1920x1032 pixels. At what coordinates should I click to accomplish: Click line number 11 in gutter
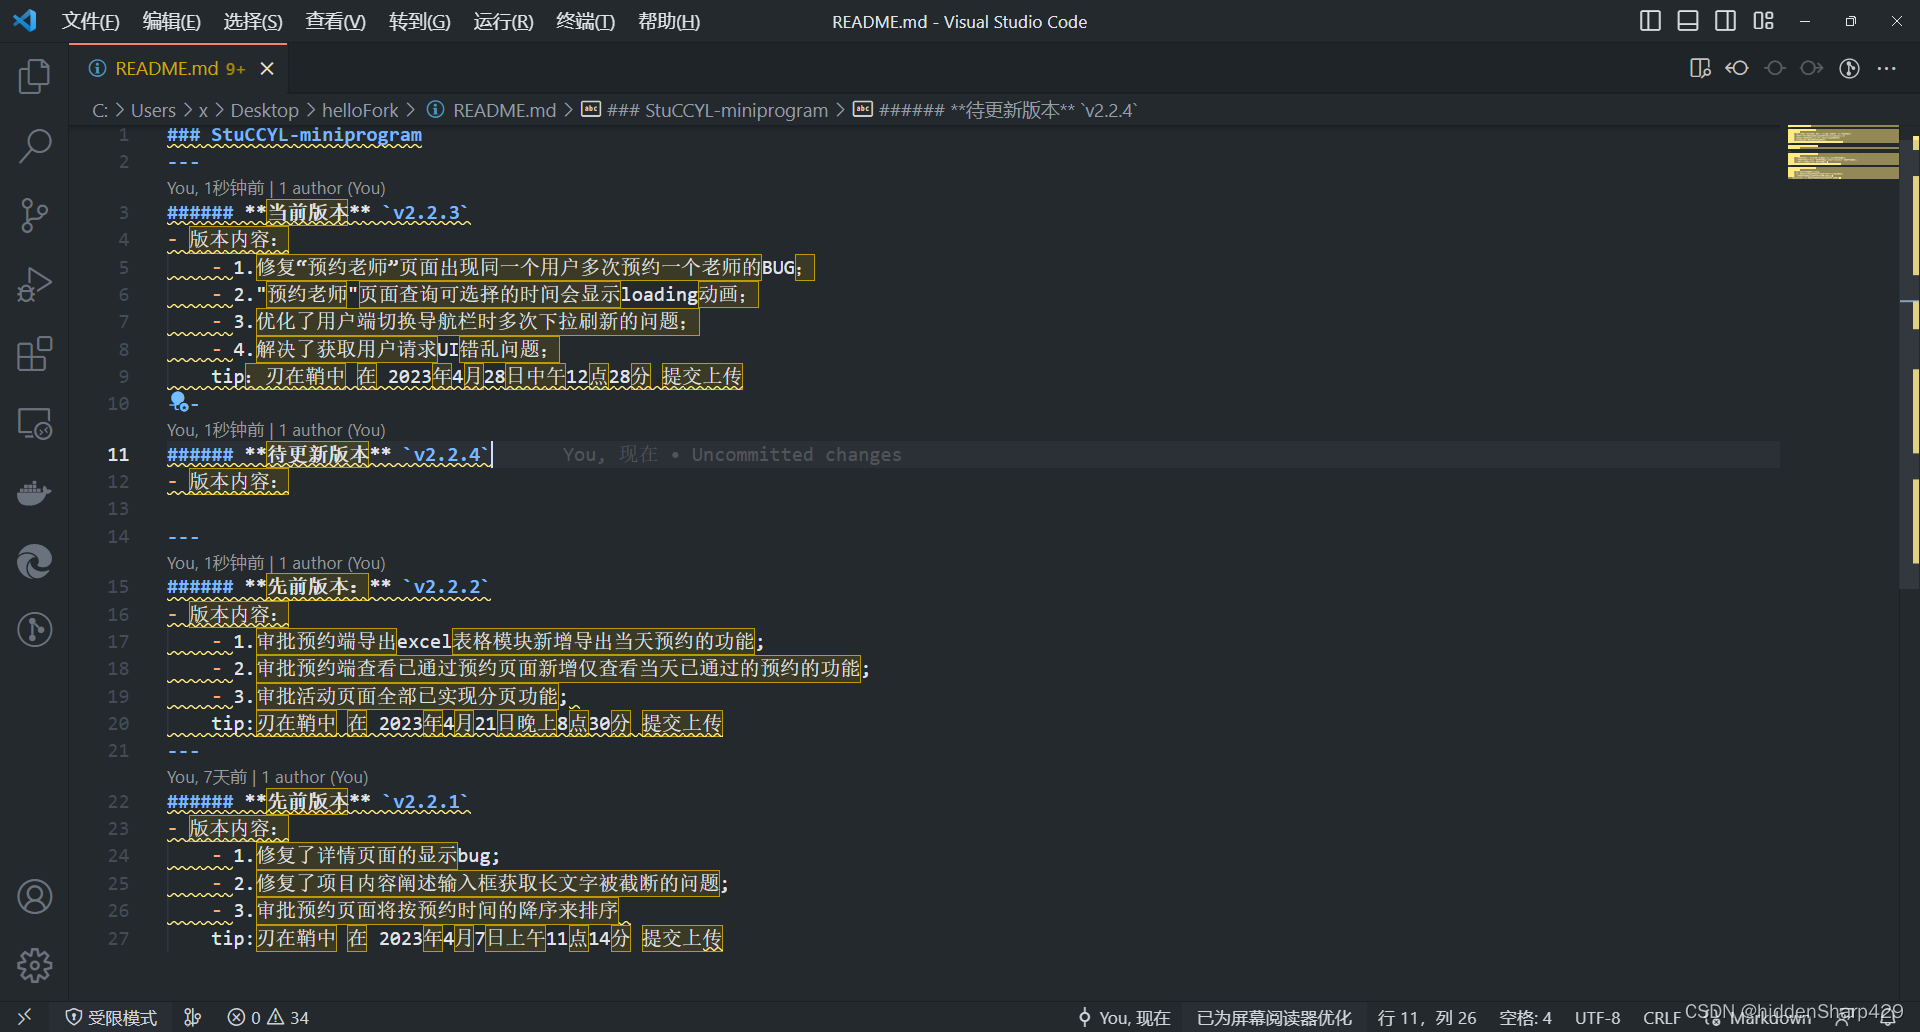118,455
